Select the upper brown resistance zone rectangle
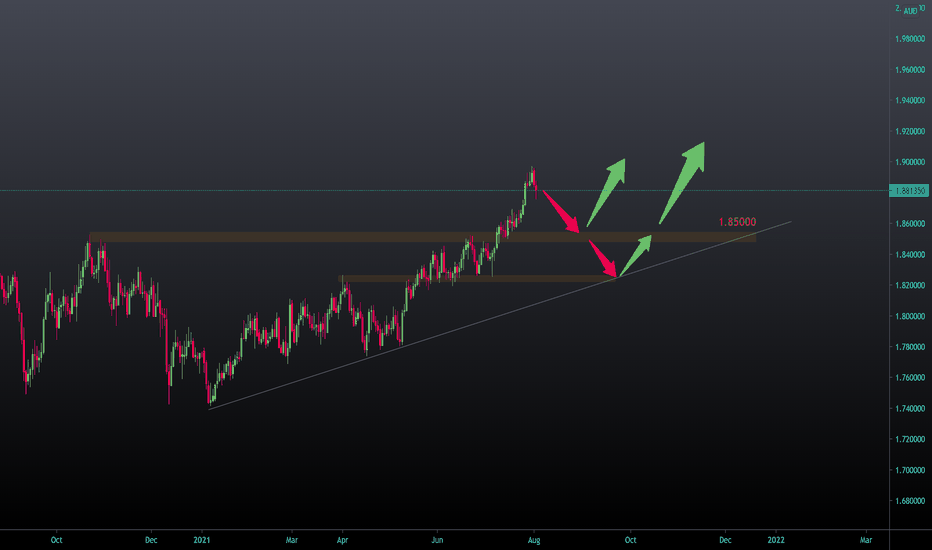Viewport: 932px width, 550px height. [x=423, y=237]
